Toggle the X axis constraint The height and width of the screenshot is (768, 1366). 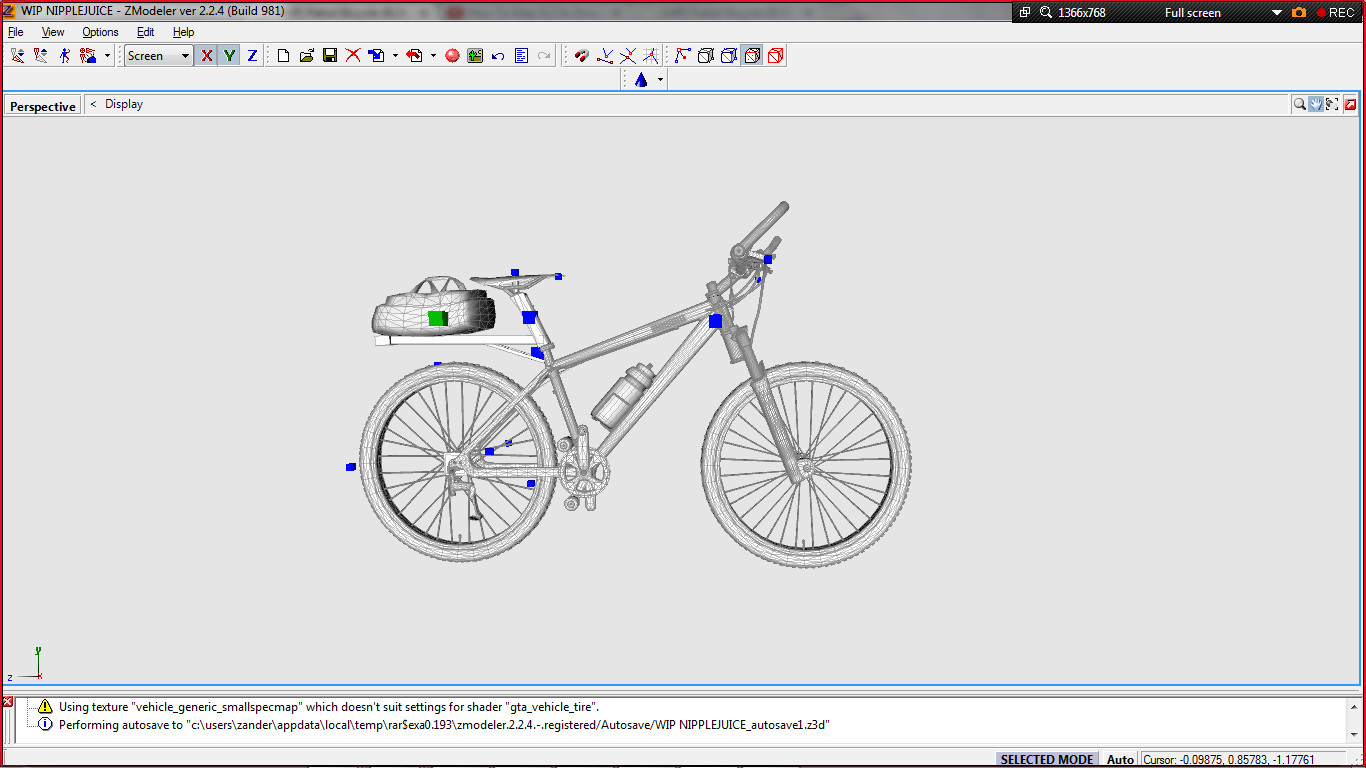pos(207,56)
